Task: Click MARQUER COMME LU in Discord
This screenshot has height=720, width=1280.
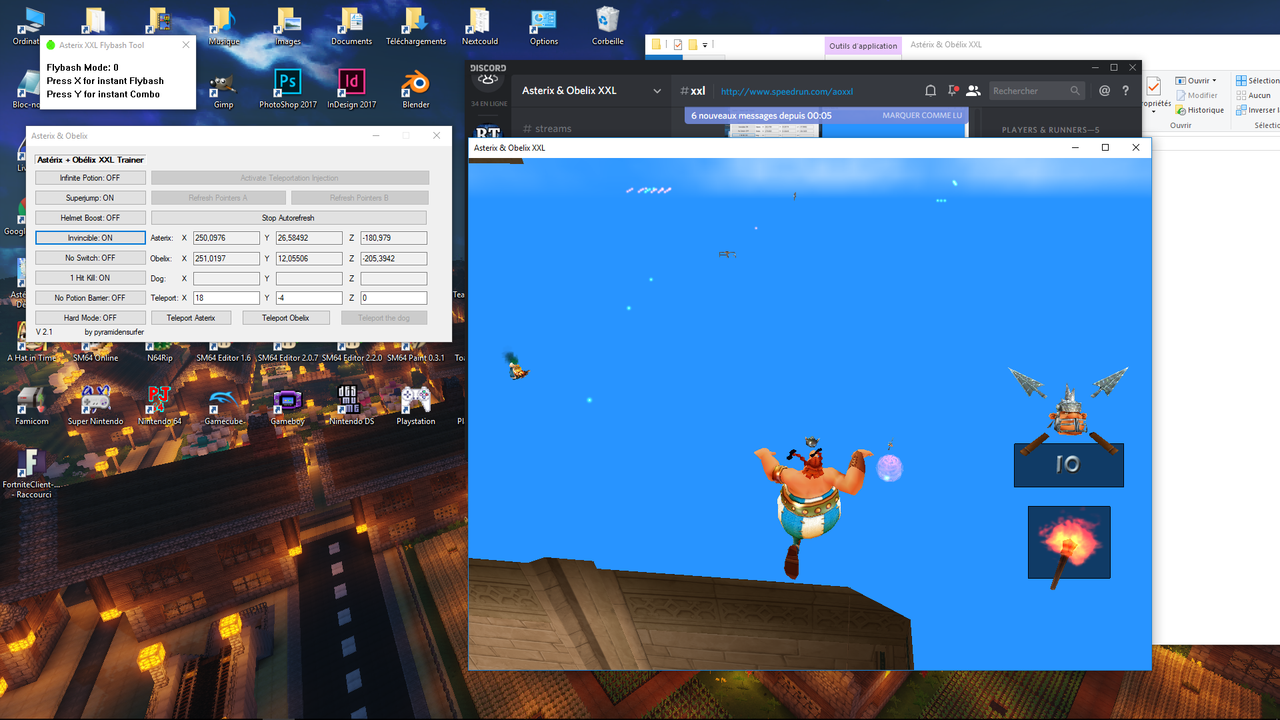Action: (x=922, y=115)
